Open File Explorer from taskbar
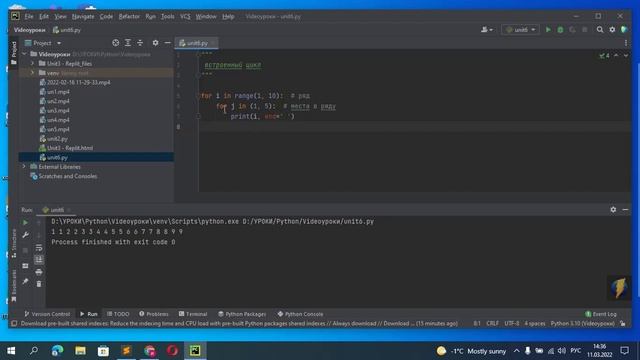 [x=80, y=351]
